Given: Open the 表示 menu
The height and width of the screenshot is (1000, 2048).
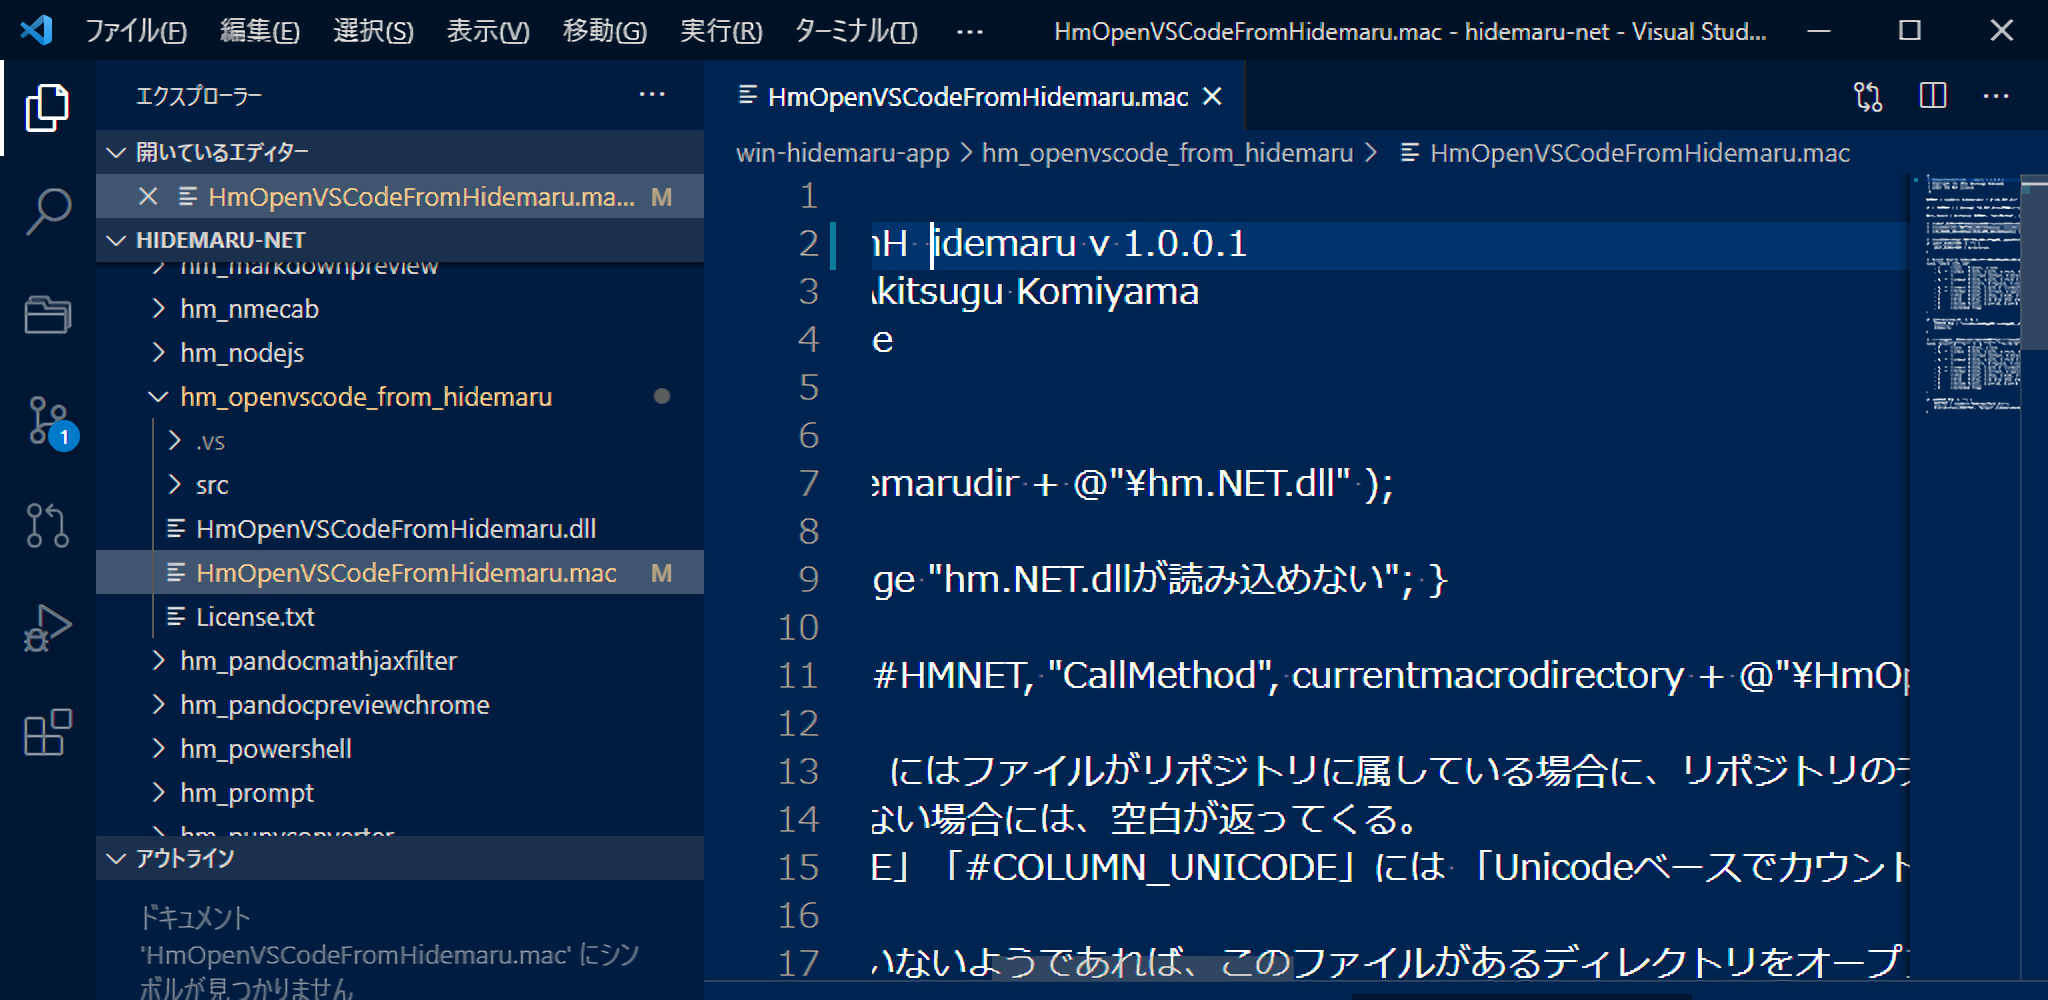Looking at the screenshot, I should [x=487, y=31].
